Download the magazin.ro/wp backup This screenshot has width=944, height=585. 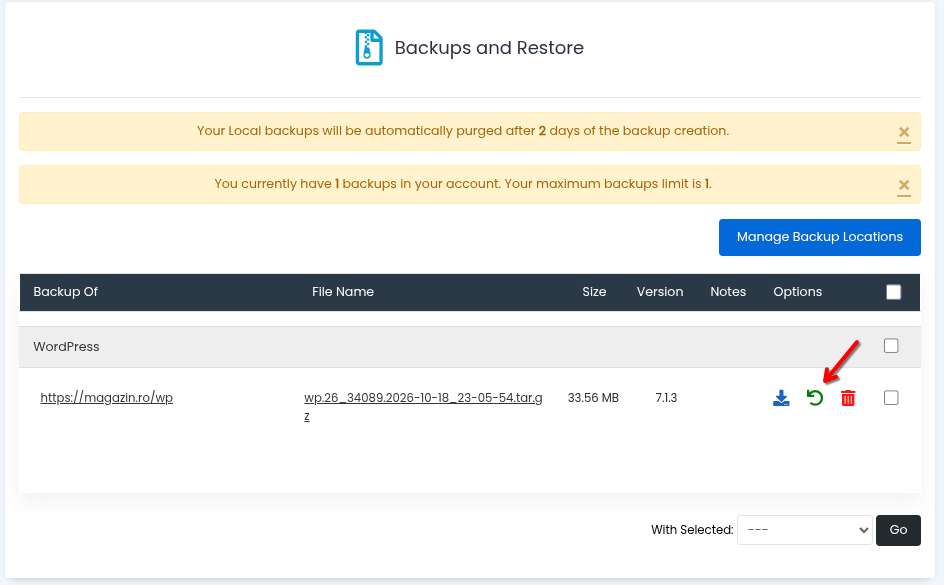coord(781,398)
